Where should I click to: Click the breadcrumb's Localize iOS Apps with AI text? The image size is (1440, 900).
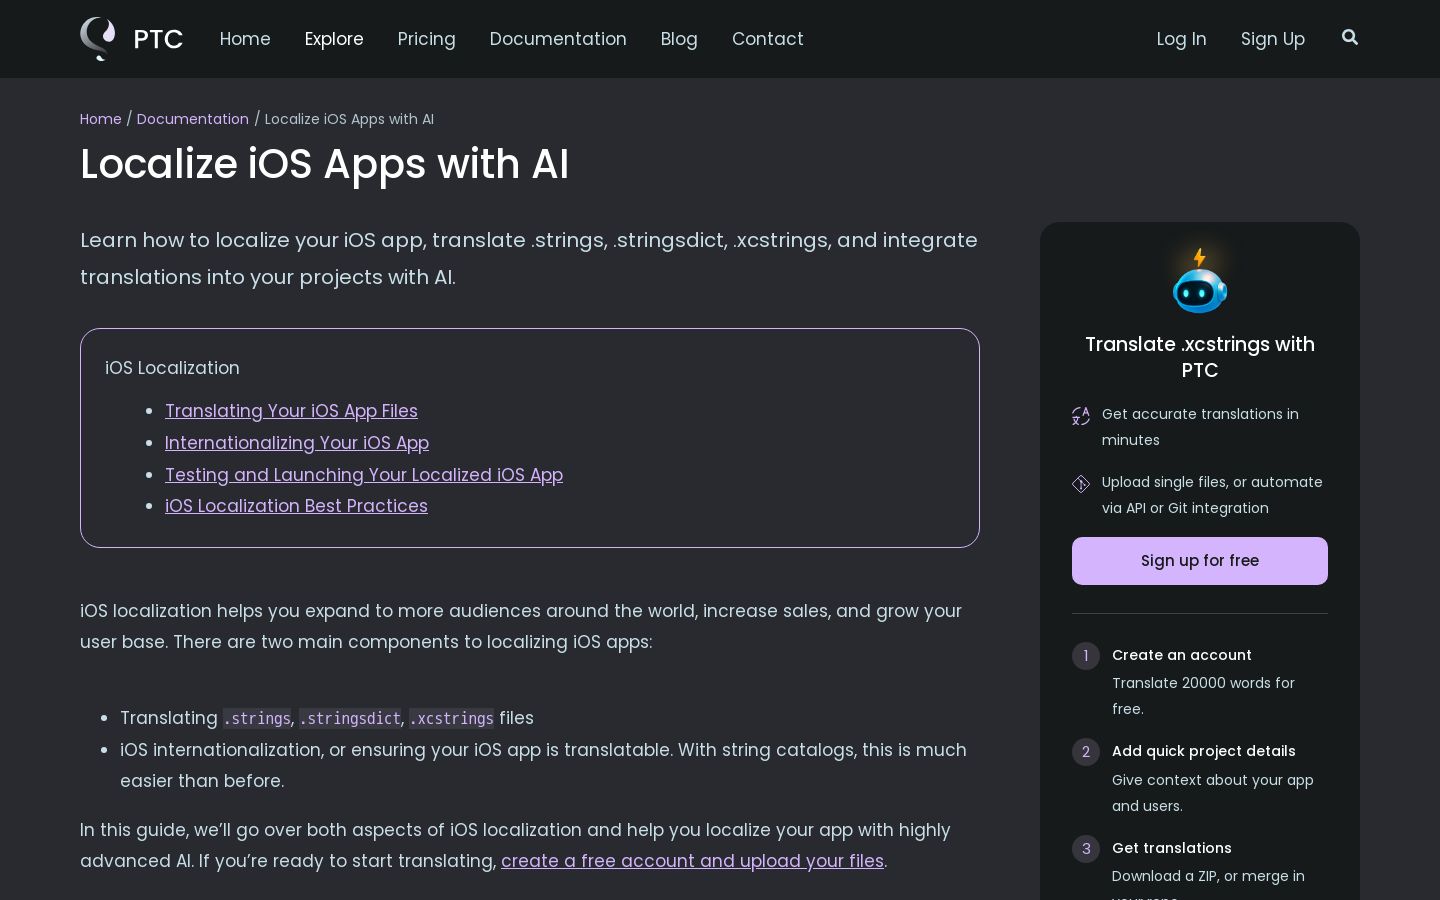349,119
